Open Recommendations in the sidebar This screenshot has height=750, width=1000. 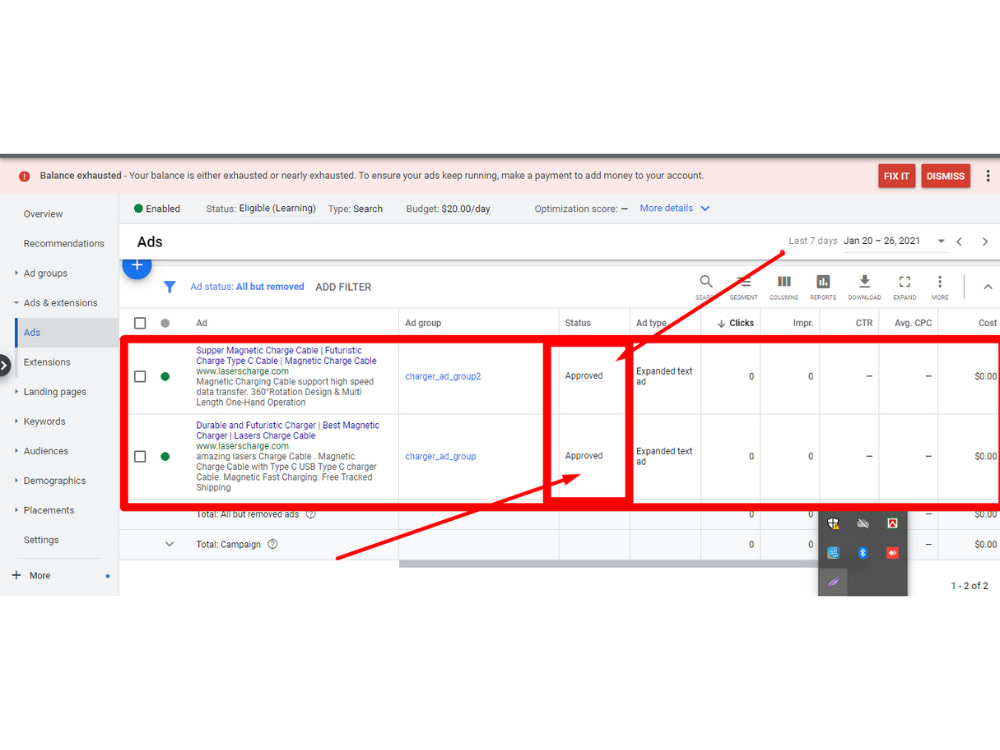[x=64, y=244]
